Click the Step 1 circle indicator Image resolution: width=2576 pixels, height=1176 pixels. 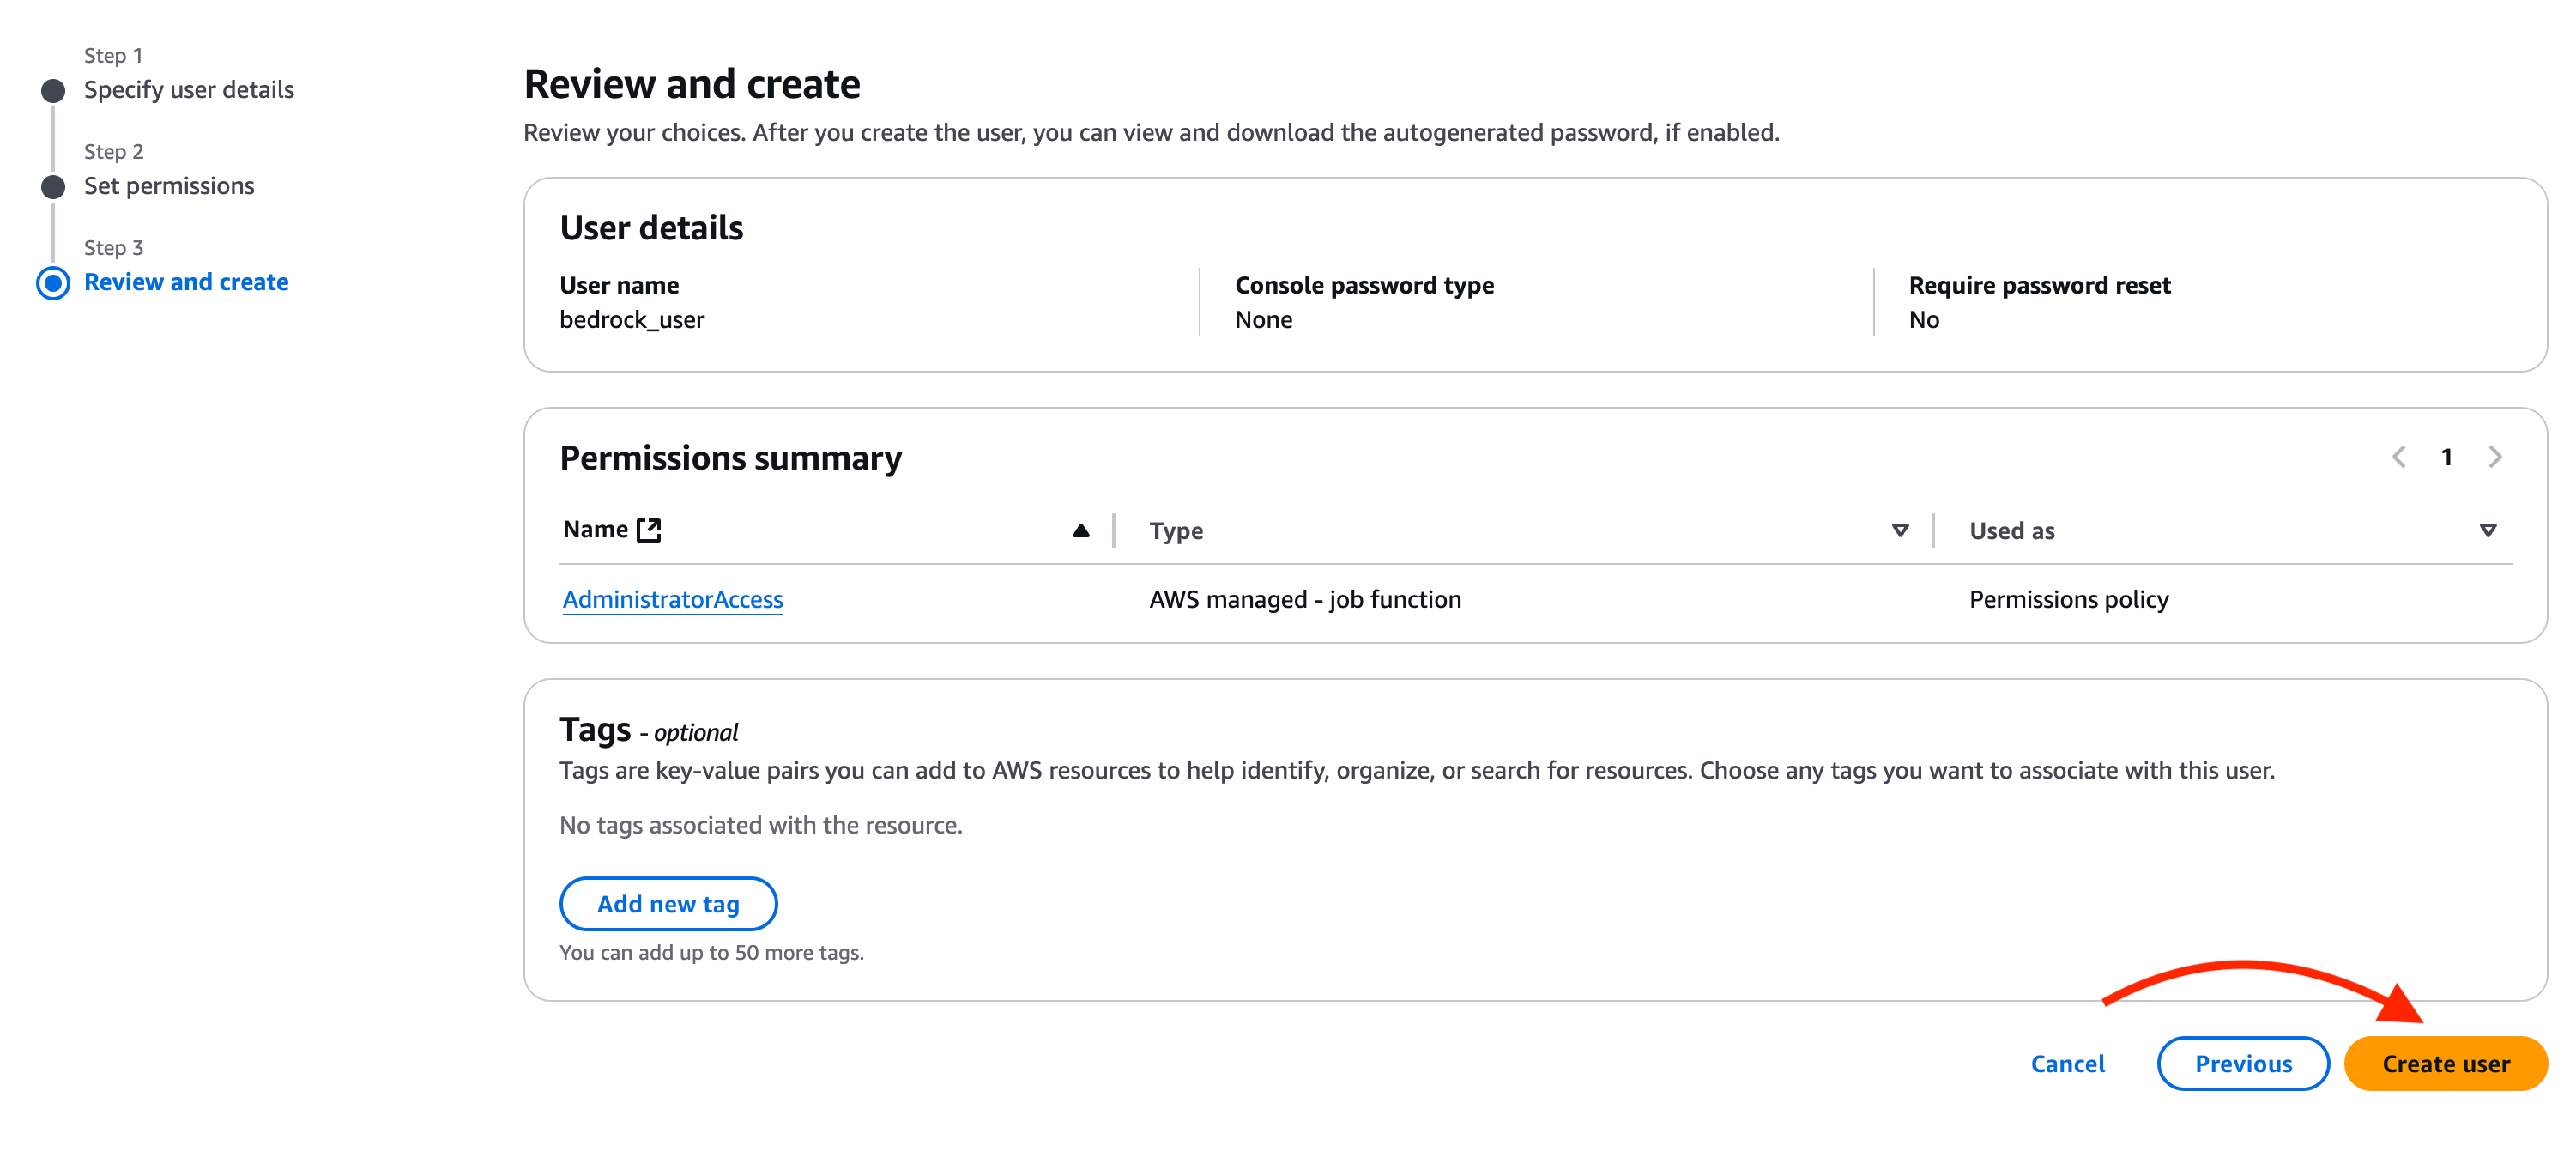[53, 91]
